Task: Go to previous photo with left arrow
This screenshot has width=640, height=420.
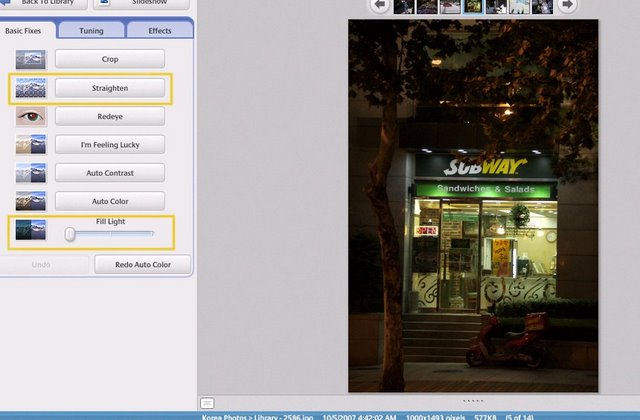Action: pos(380,5)
